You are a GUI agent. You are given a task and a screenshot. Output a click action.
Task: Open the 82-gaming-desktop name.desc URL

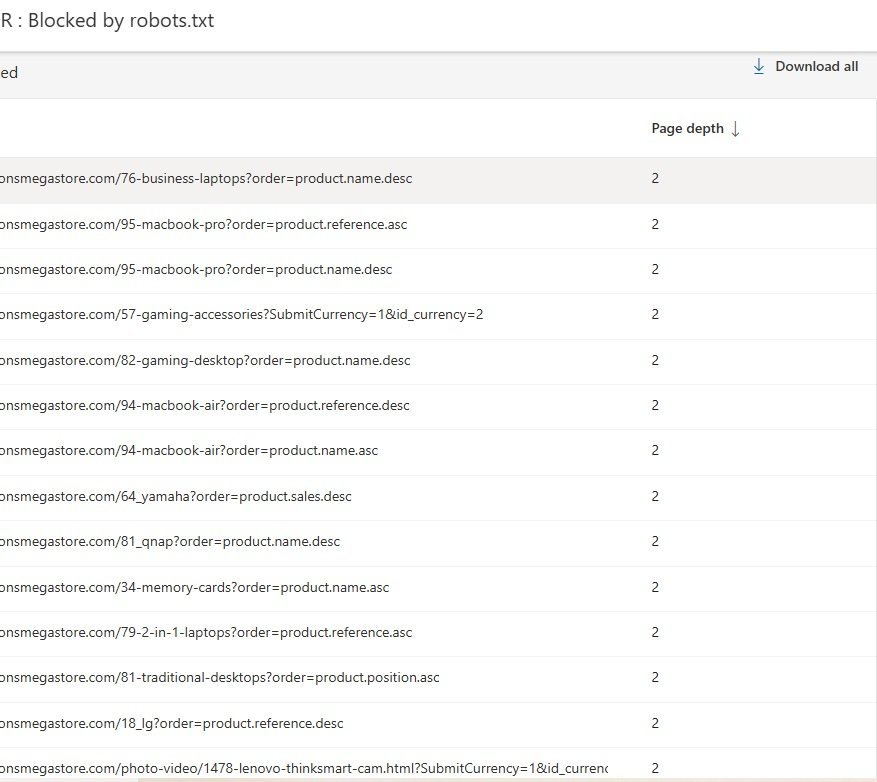click(x=205, y=360)
